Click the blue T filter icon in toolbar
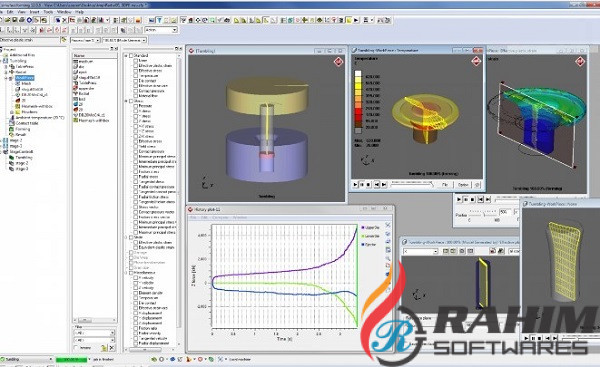 (159, 20)
